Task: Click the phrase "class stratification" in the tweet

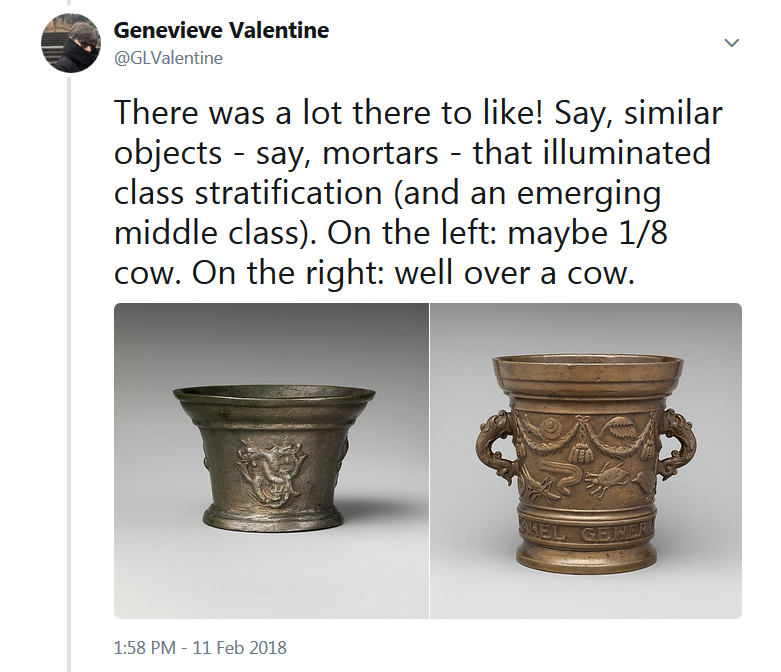Action: click(x=262, y=193)
